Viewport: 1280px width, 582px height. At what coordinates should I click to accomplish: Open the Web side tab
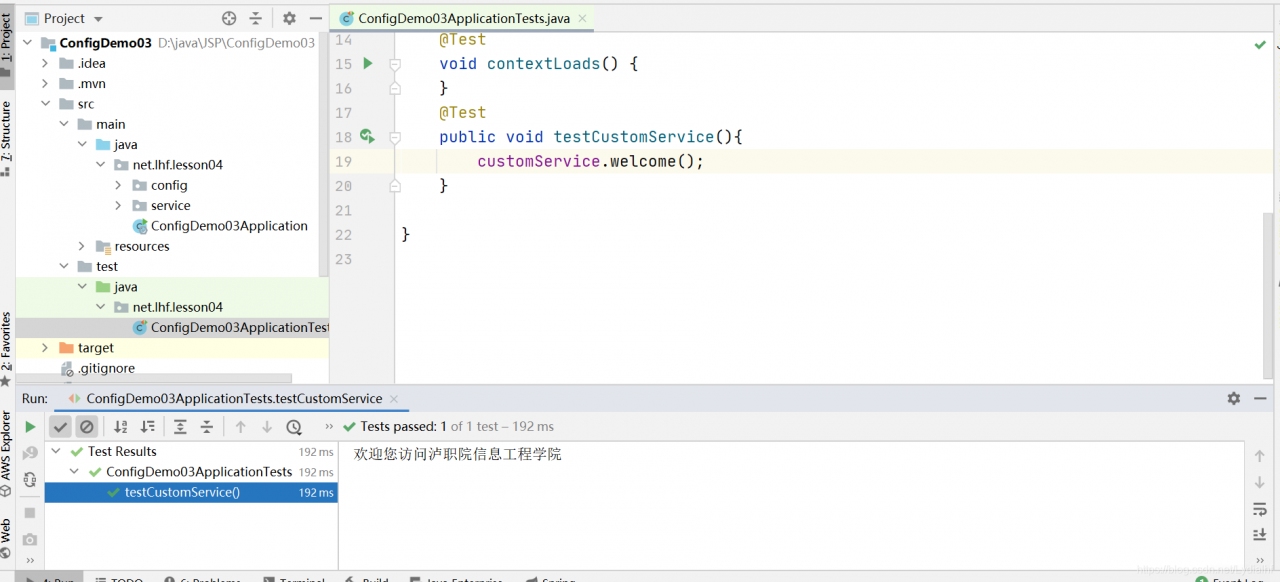tap(7, 538)
